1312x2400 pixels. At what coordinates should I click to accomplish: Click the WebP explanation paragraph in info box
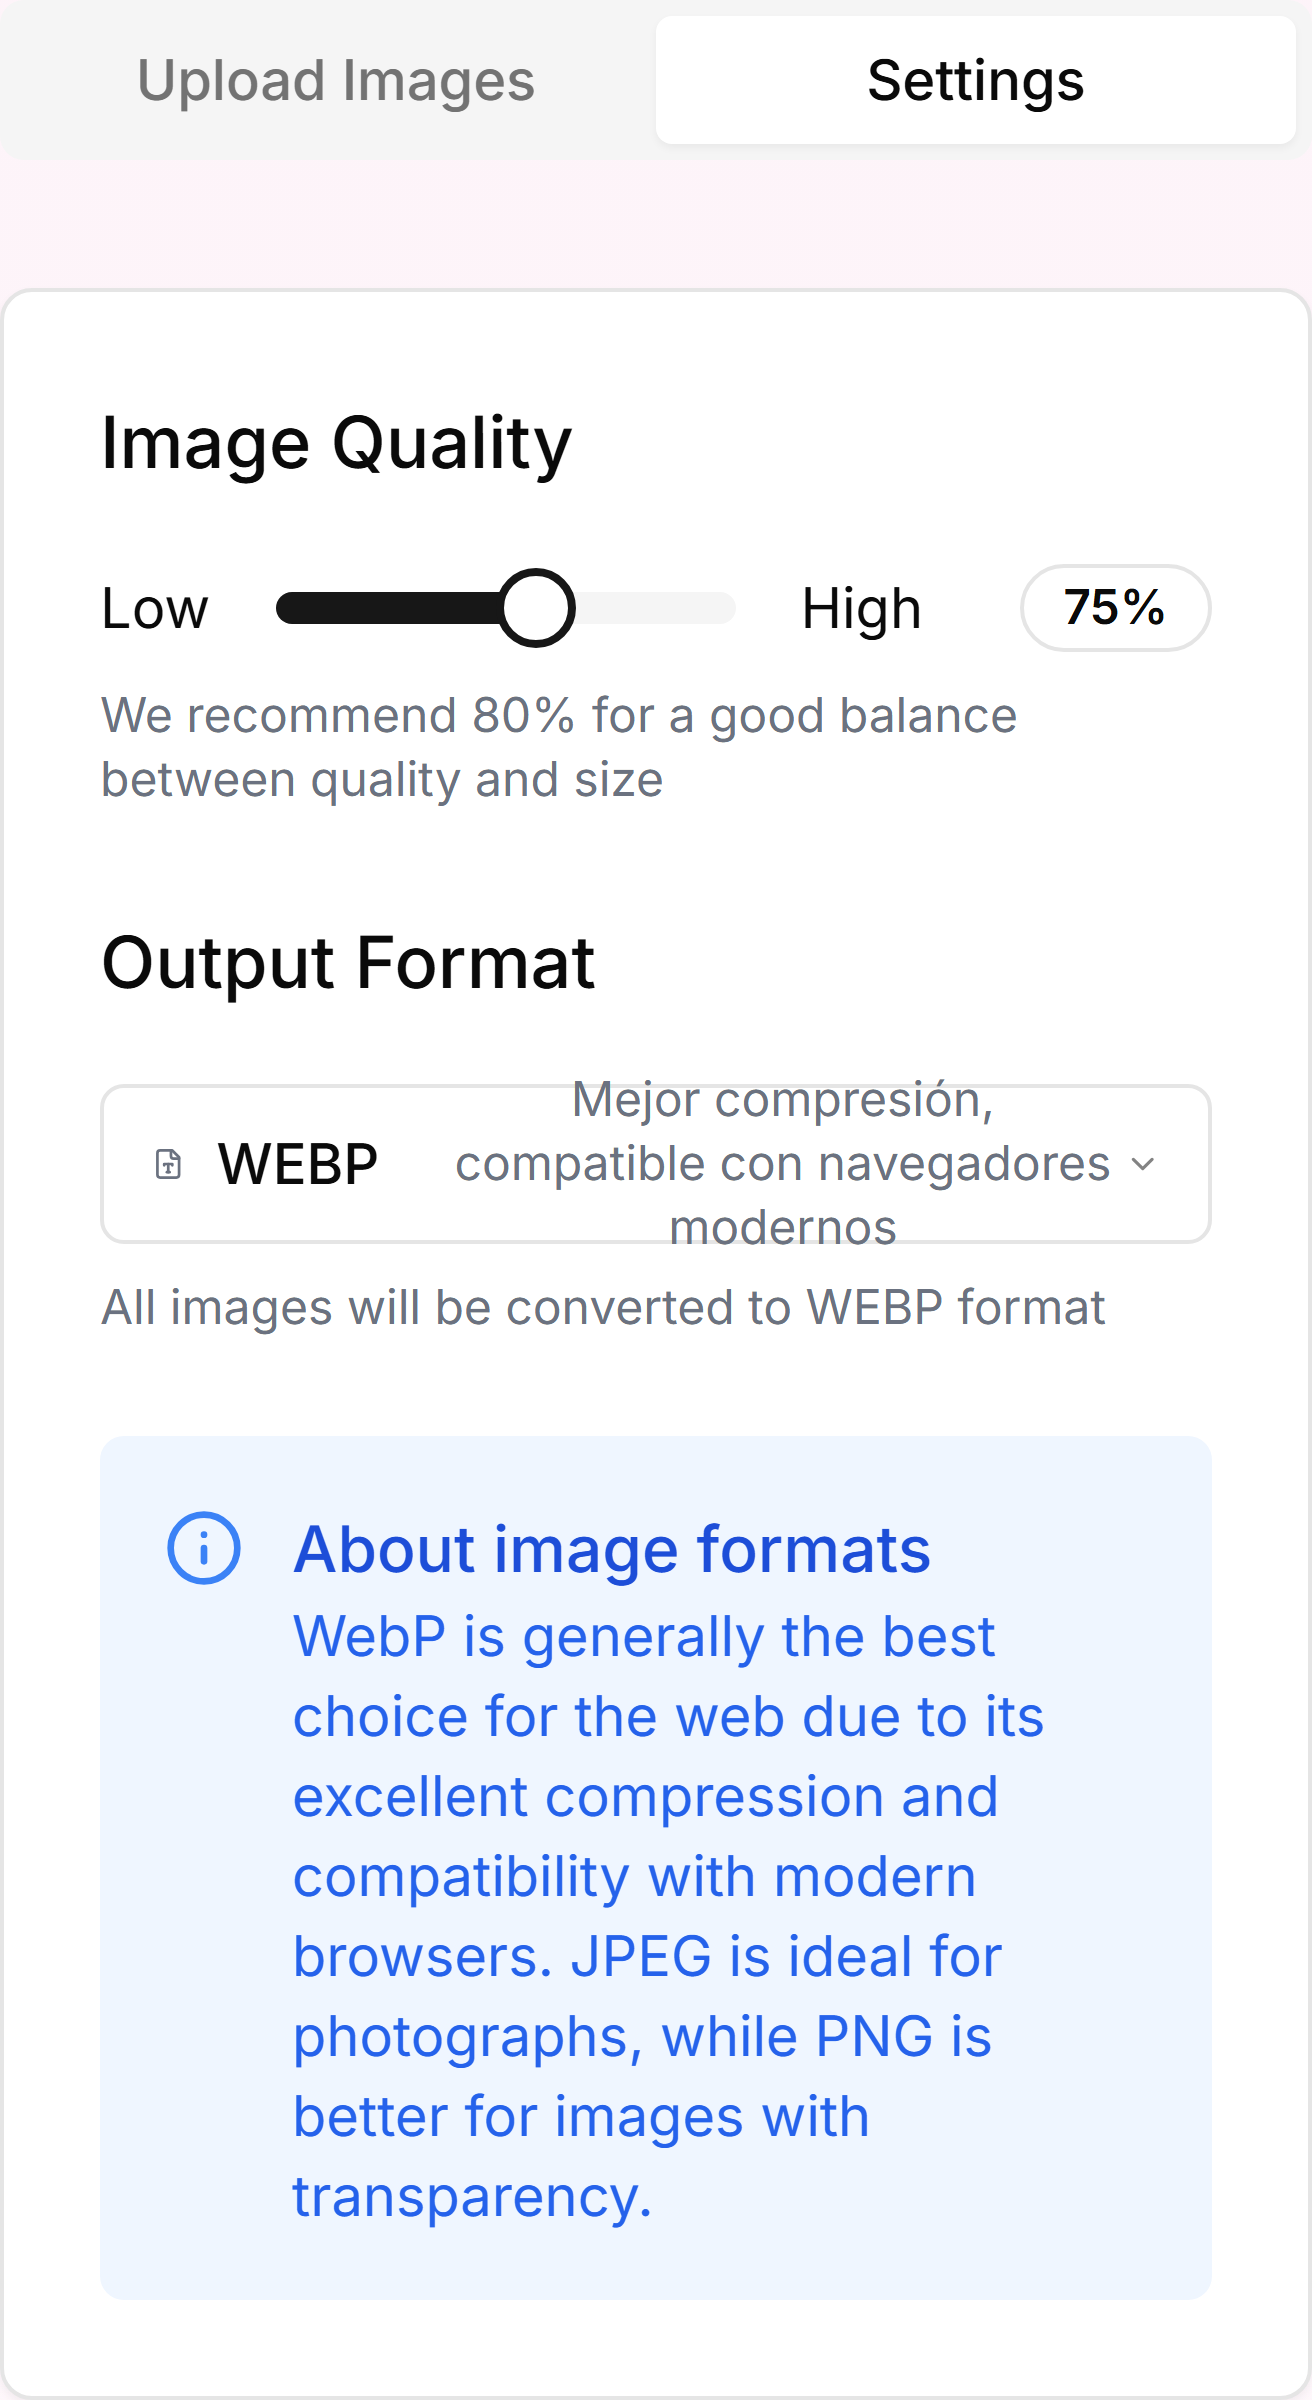(668, 1917)
